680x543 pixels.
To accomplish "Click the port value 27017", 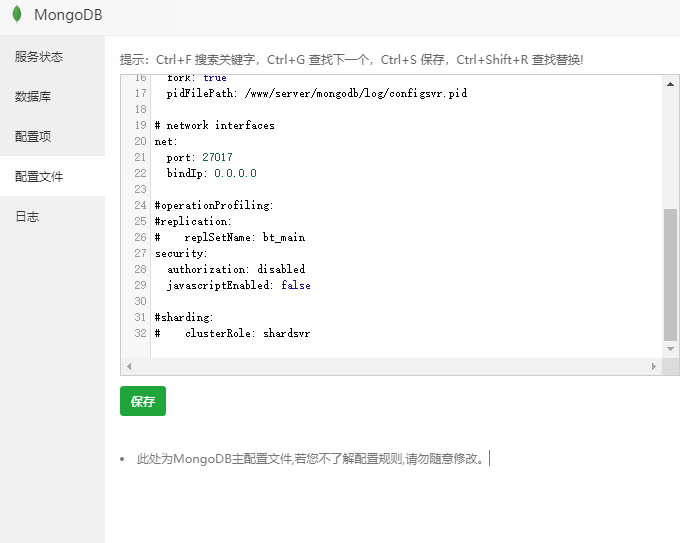I will tap(217, 157).
